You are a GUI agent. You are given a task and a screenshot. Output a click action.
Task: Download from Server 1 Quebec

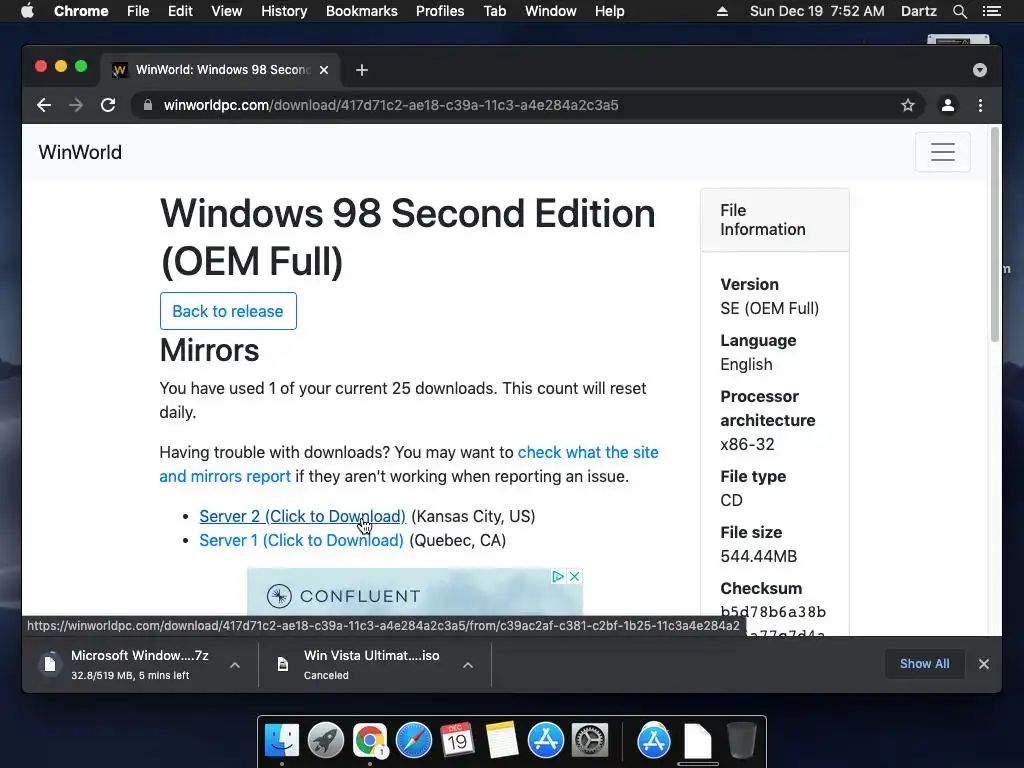[301, 540]
